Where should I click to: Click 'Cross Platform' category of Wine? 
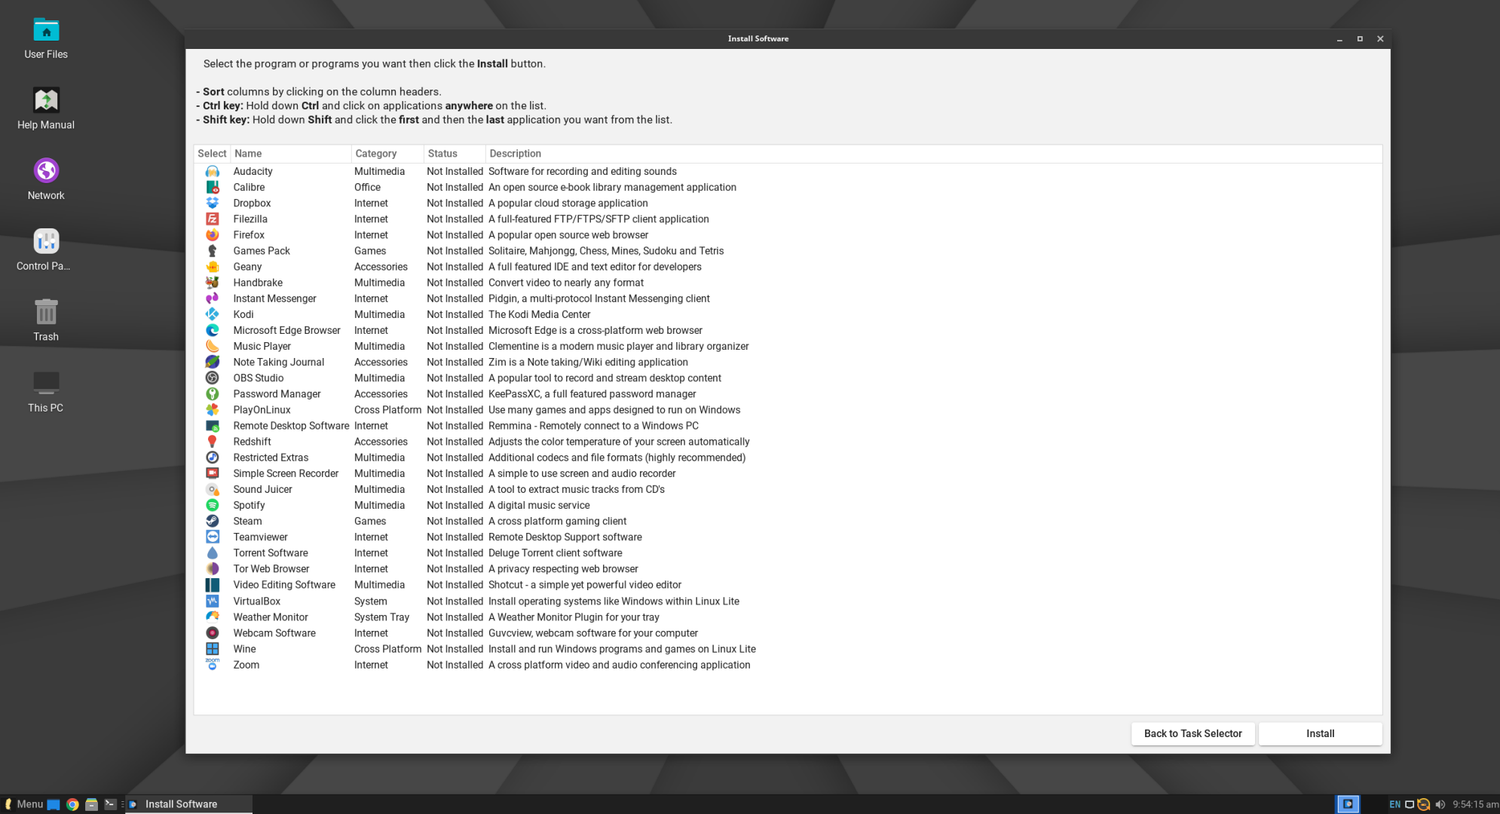tap(388, 649)
